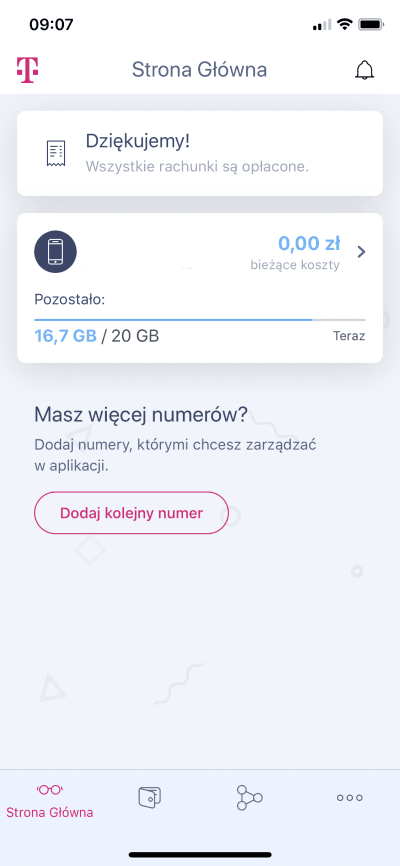Expand current costs chevron arrow
The height and width of the screenshot is (866, 400).
click(x=361, y=252)
